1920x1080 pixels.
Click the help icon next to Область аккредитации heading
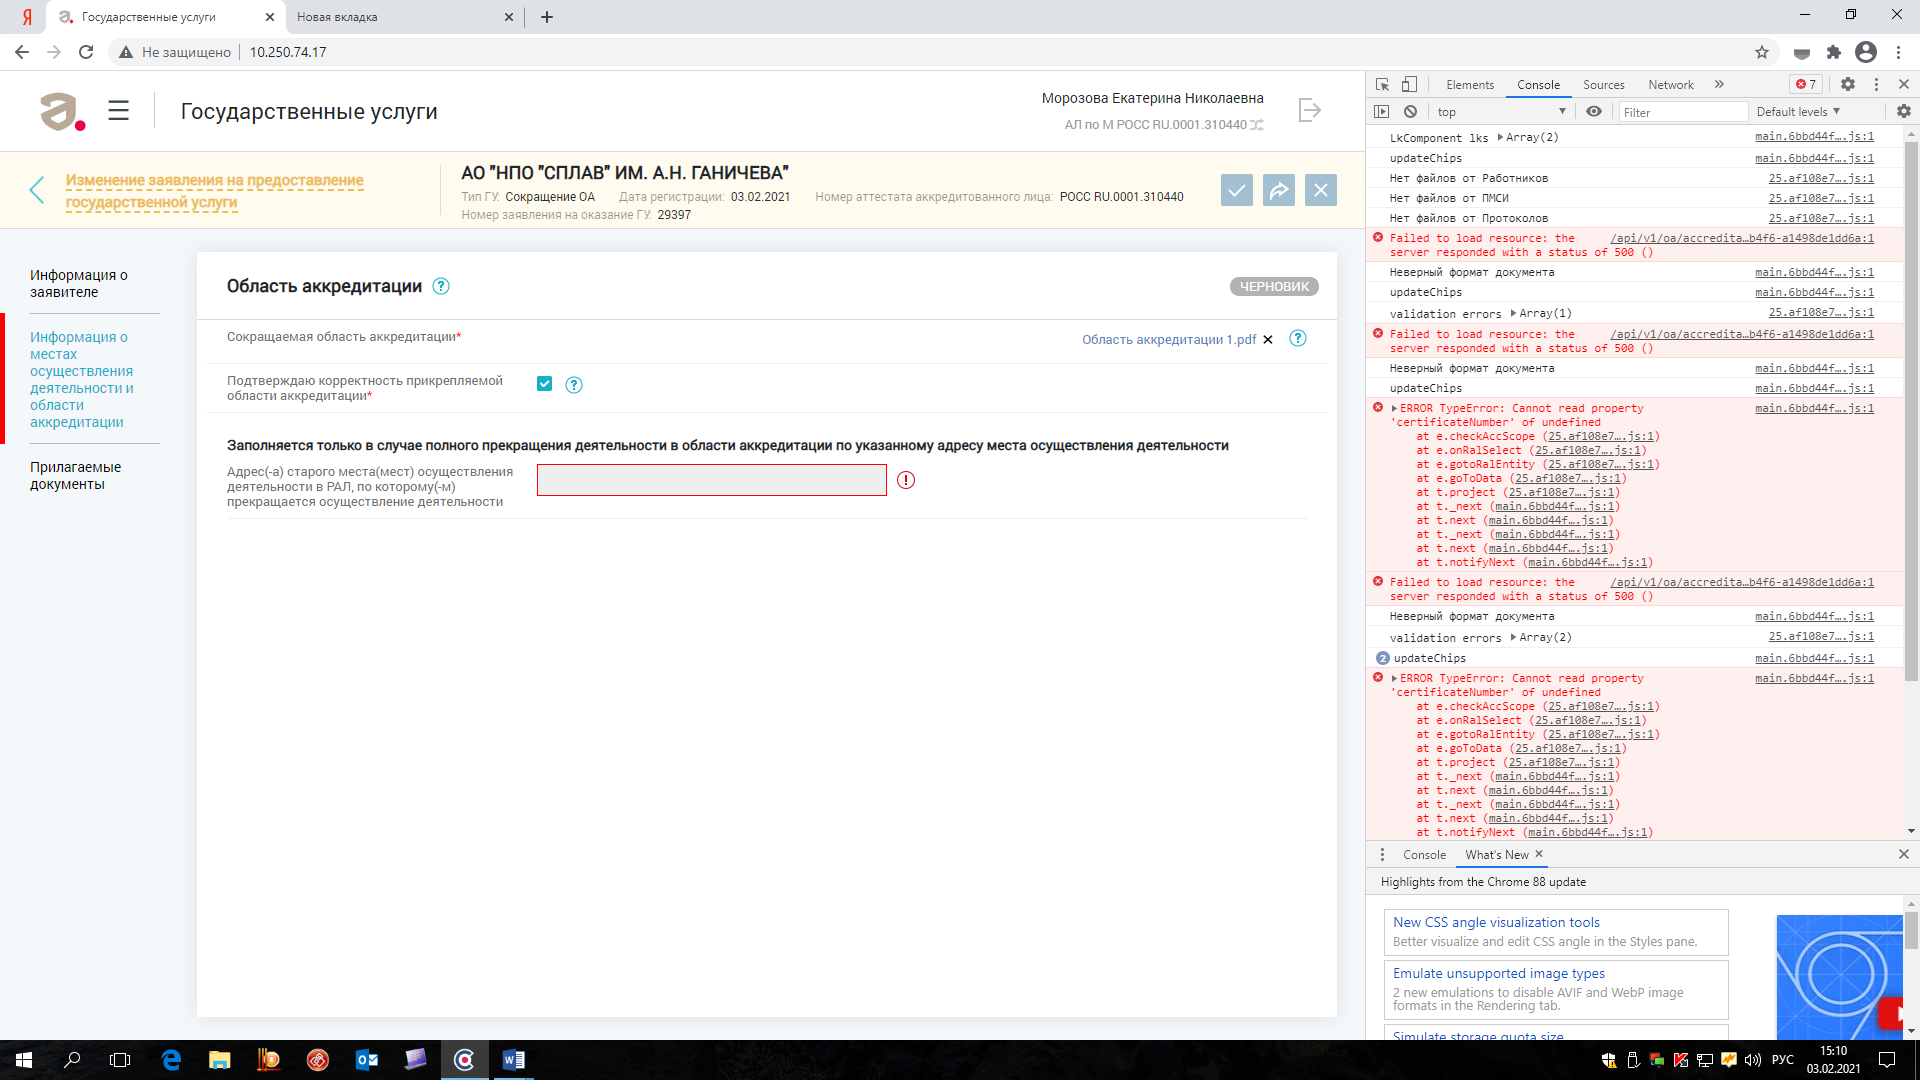pos(441,287)
